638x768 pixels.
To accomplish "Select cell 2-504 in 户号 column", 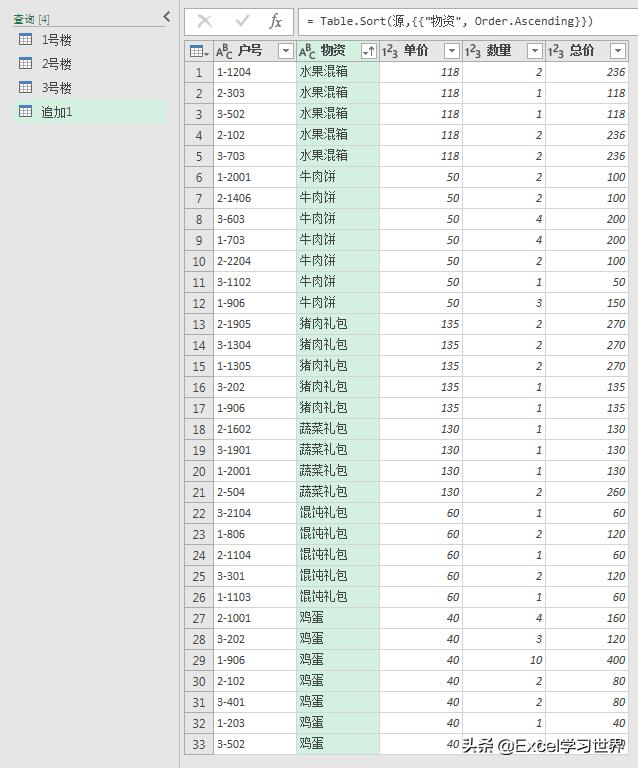I will (x=255, y=492).
